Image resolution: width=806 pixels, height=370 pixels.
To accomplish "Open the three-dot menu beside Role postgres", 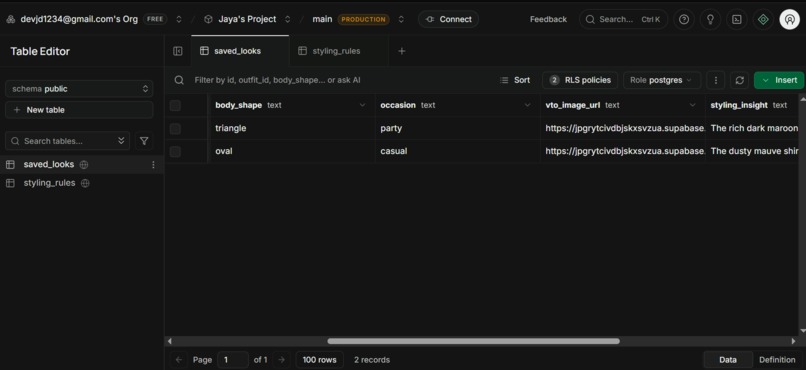I will click(x=716, y=80).
